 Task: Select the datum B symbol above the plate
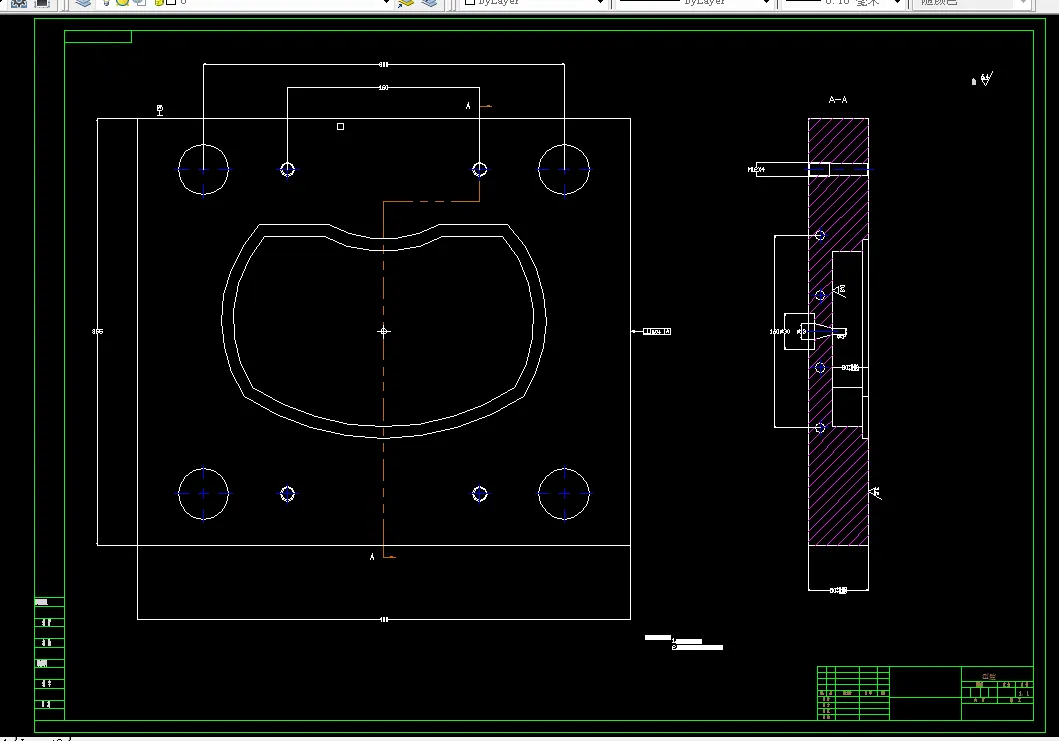tap(160, 110)
